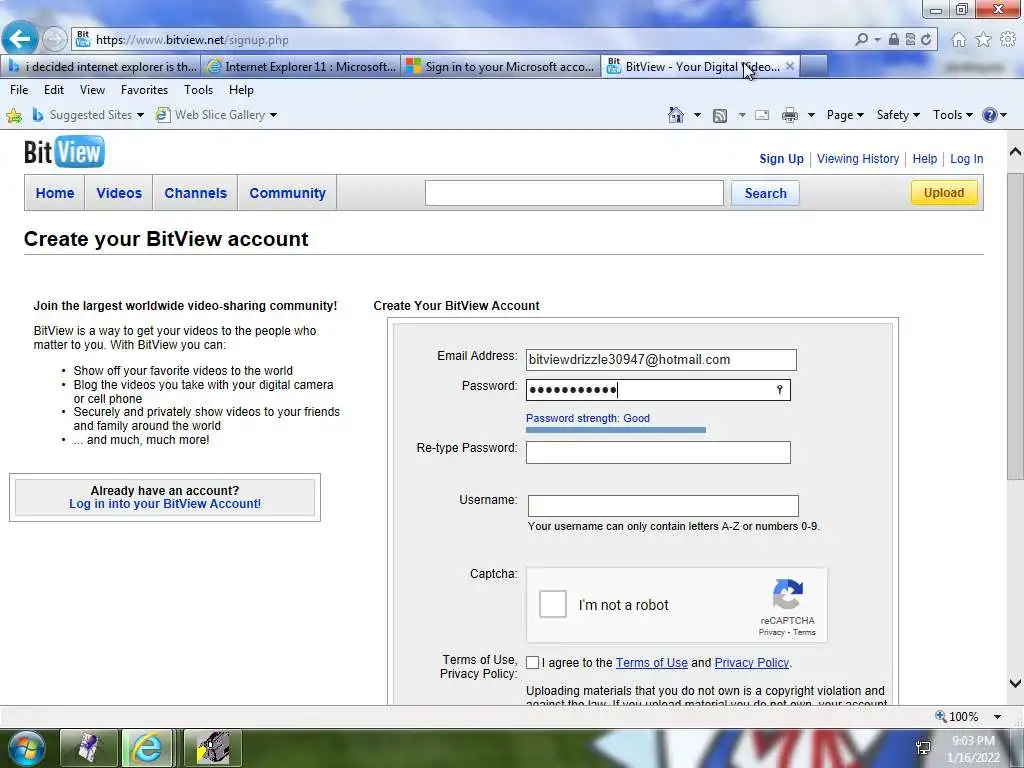Viewport: 1024px width, 768px height.
Task: Check the I'm not a robot box
Action: tap(552, 604)
